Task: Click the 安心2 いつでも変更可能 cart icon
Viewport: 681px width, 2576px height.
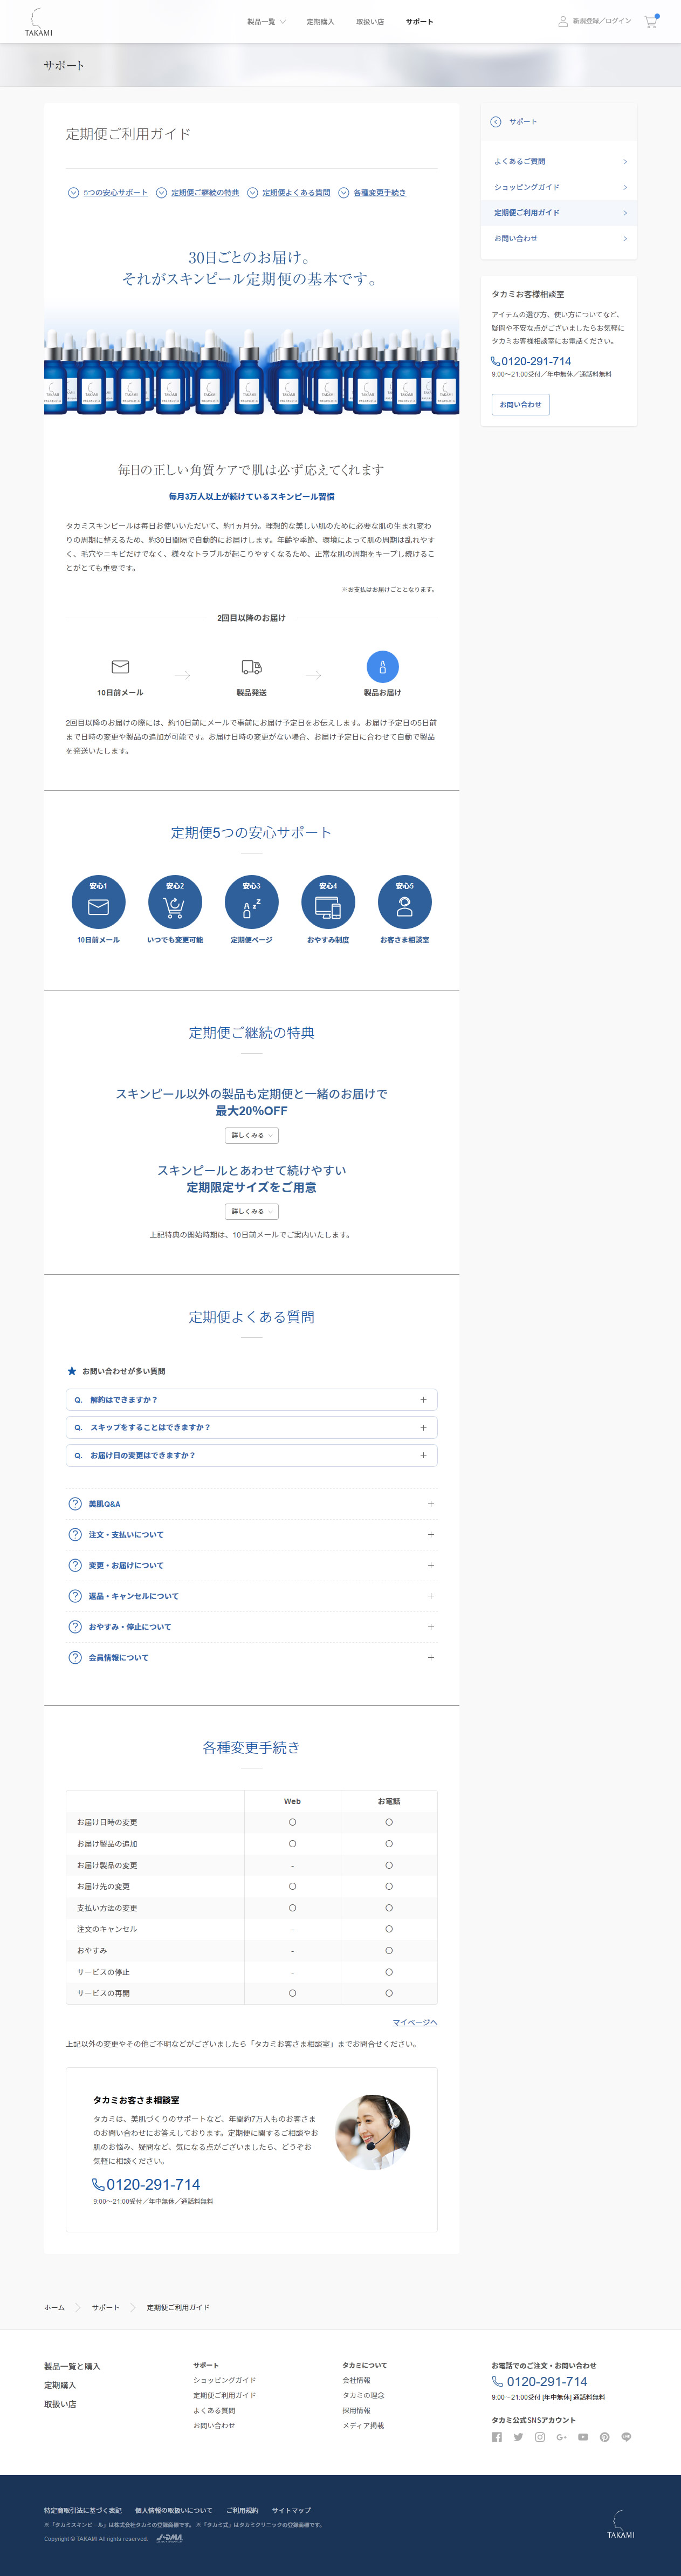Action: click(x=175, y=902)
